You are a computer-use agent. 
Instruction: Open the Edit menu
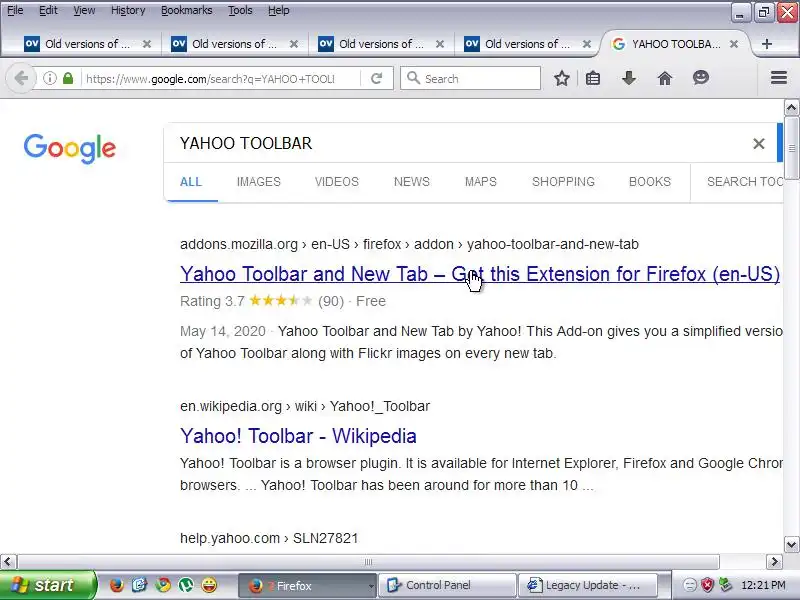[x=48, y=10]
